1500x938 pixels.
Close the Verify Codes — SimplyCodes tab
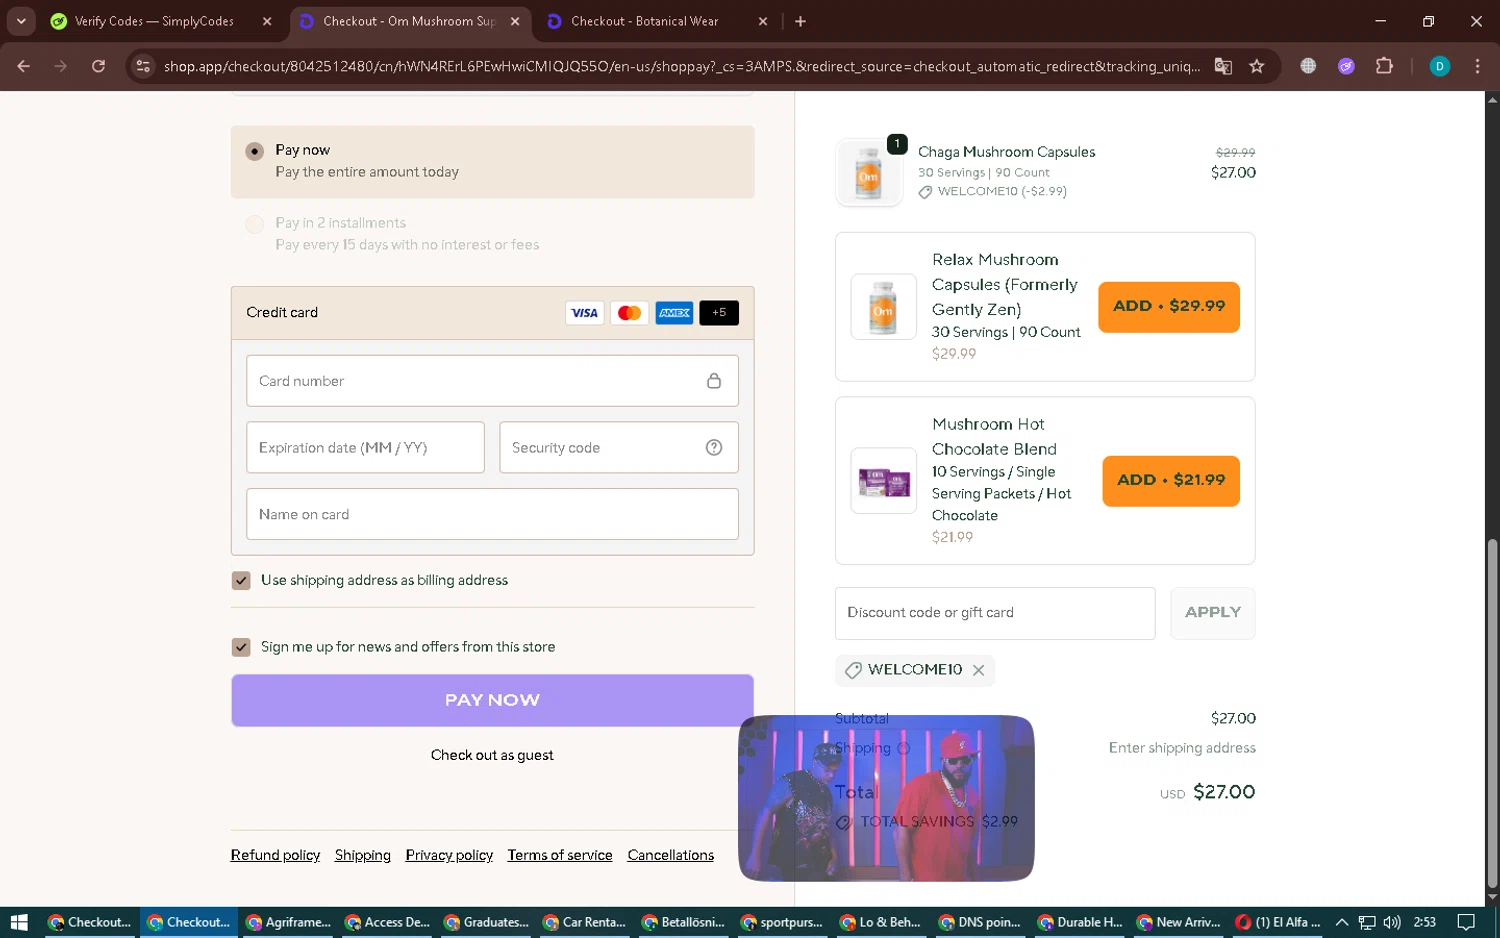pos(267,21)
